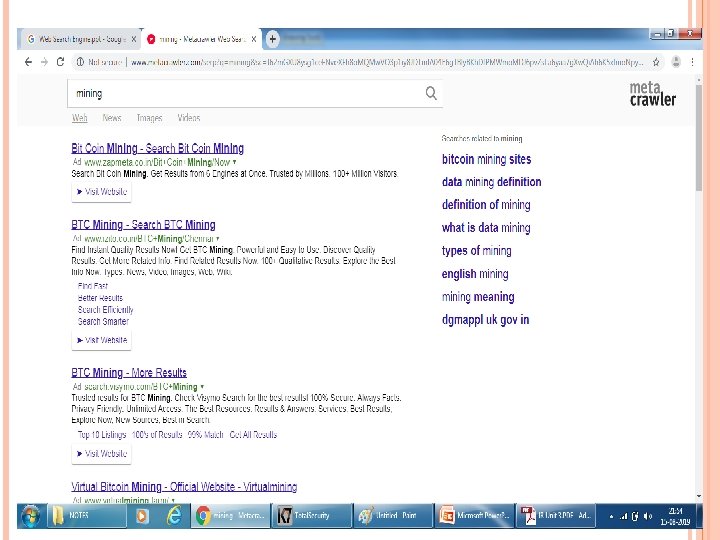720x540 pixels.
Task: Go back using the browser back arrow
Action: tap(28, 62)
